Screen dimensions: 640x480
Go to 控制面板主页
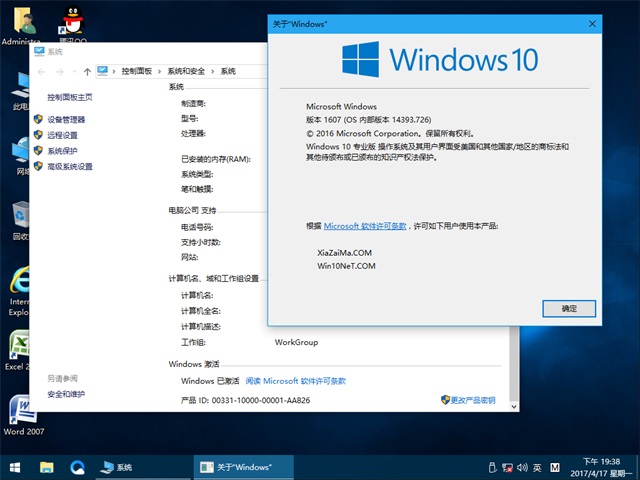[69, 97]
